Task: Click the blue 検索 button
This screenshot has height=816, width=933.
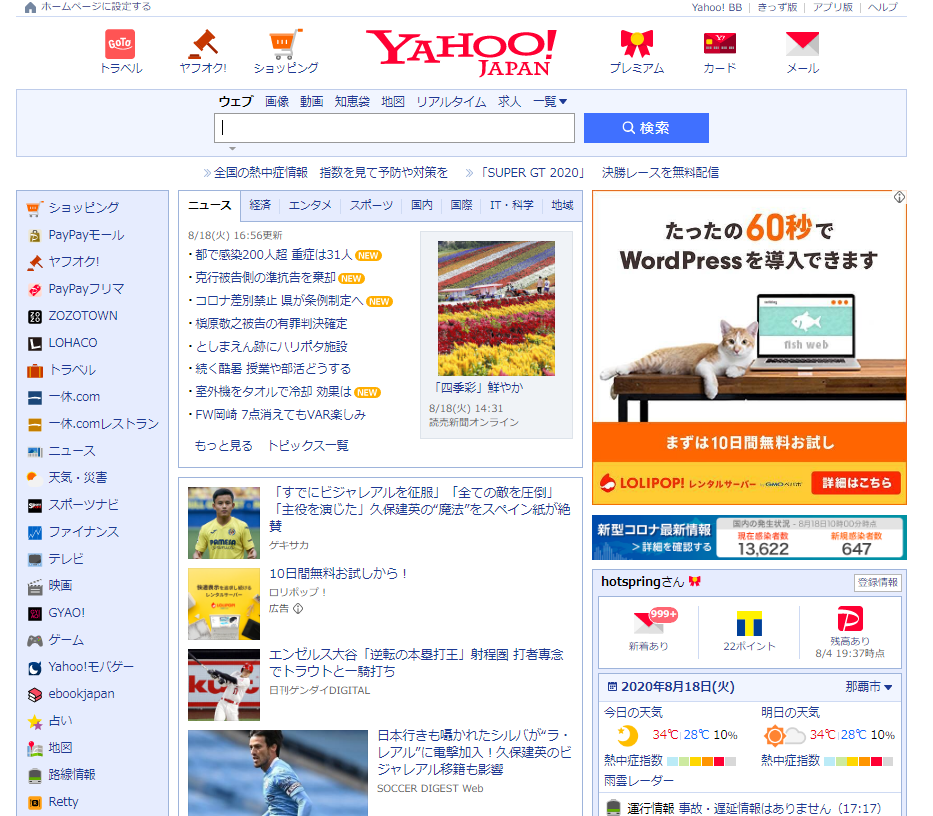Action: [646, 128]
